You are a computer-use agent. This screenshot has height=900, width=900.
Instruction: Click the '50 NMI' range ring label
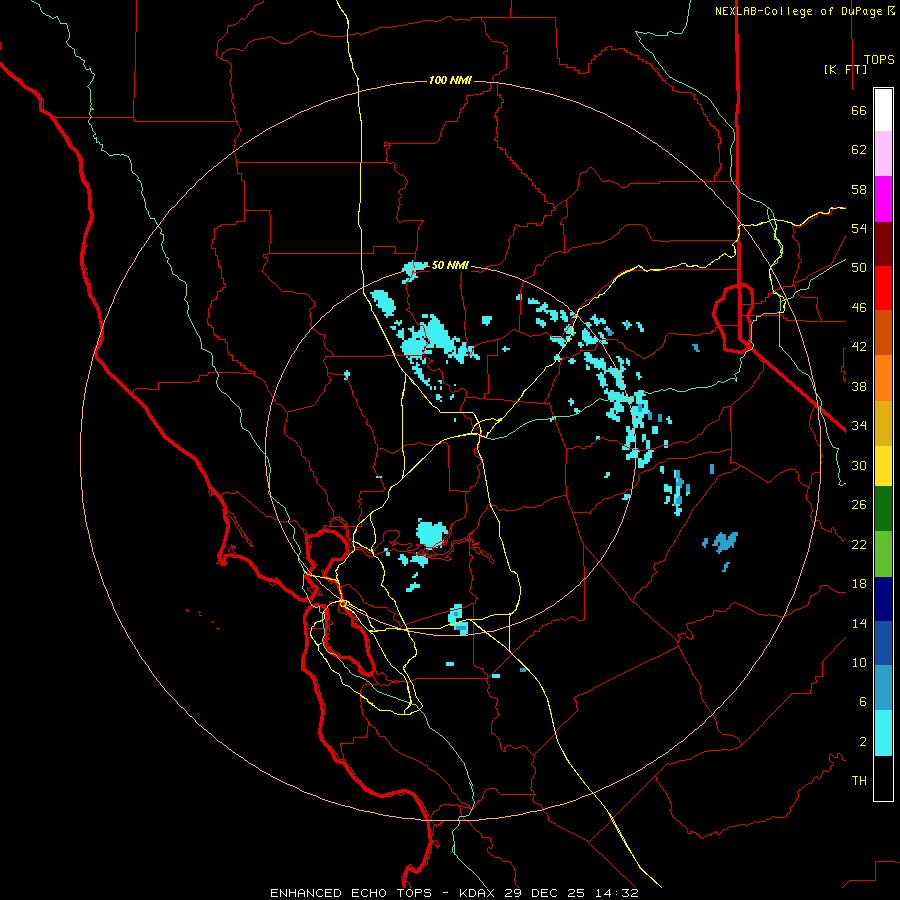(x=450, y=265)
